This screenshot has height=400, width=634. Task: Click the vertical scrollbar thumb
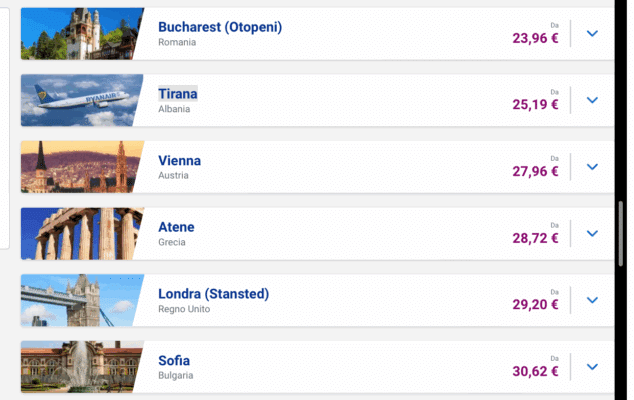pyautogui.click(x=621, y=230)
